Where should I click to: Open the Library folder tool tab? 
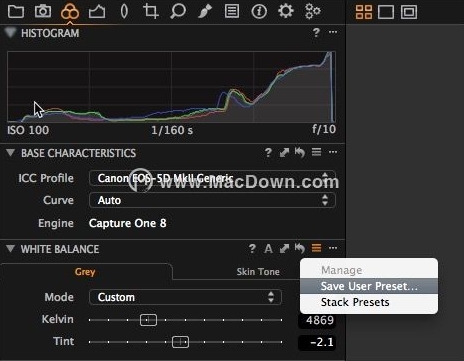coord(16,11)
